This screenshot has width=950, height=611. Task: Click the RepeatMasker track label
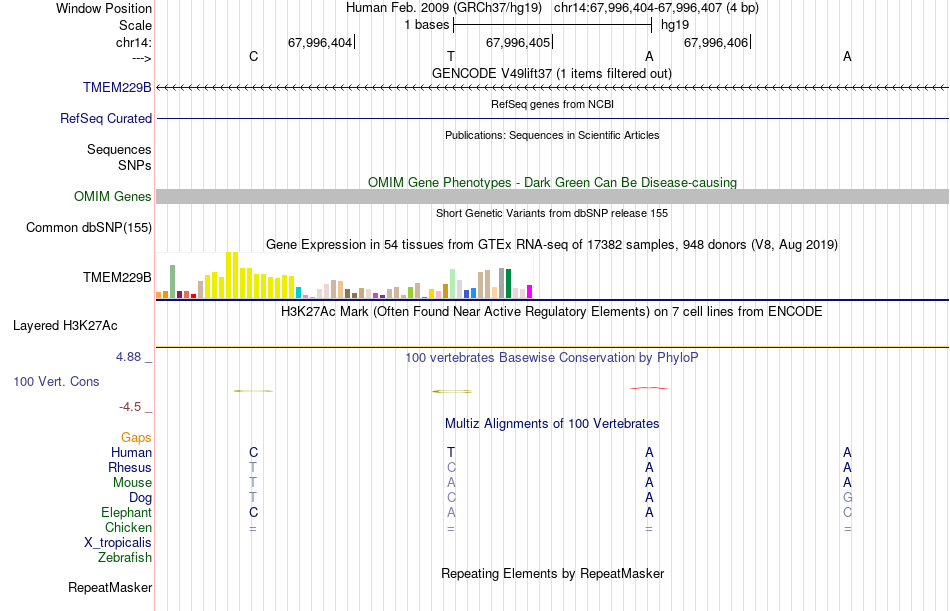click(x=110, y=587)
